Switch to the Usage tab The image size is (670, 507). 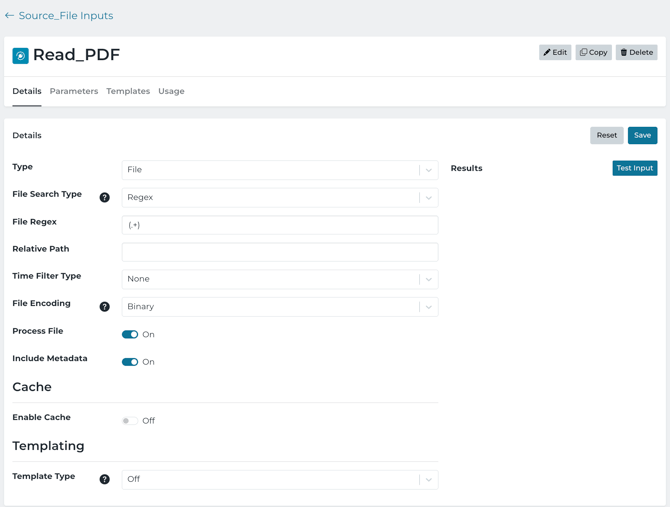[171, 91]
